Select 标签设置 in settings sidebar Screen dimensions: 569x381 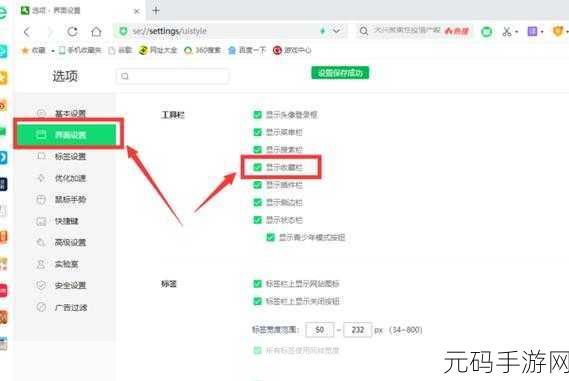(x=65, y=156)
